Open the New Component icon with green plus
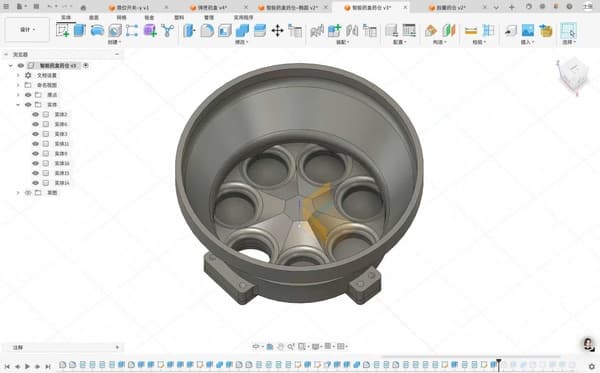This screenshot has width=600, height=373. click(x=334, y=30)
